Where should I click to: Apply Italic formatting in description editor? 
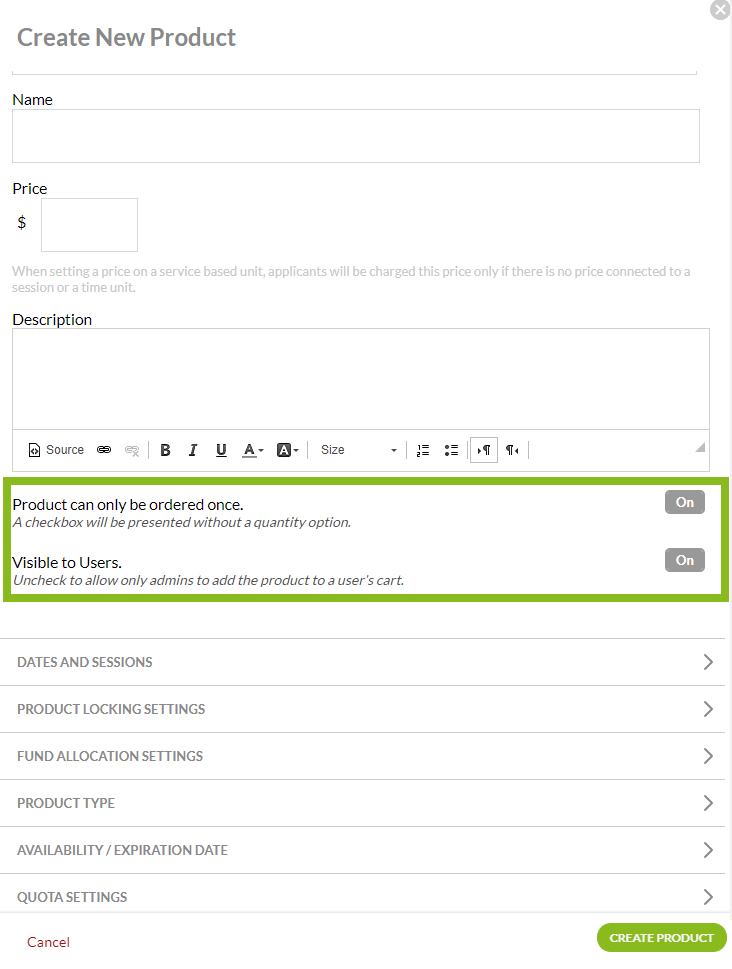(x=193, y=450)
